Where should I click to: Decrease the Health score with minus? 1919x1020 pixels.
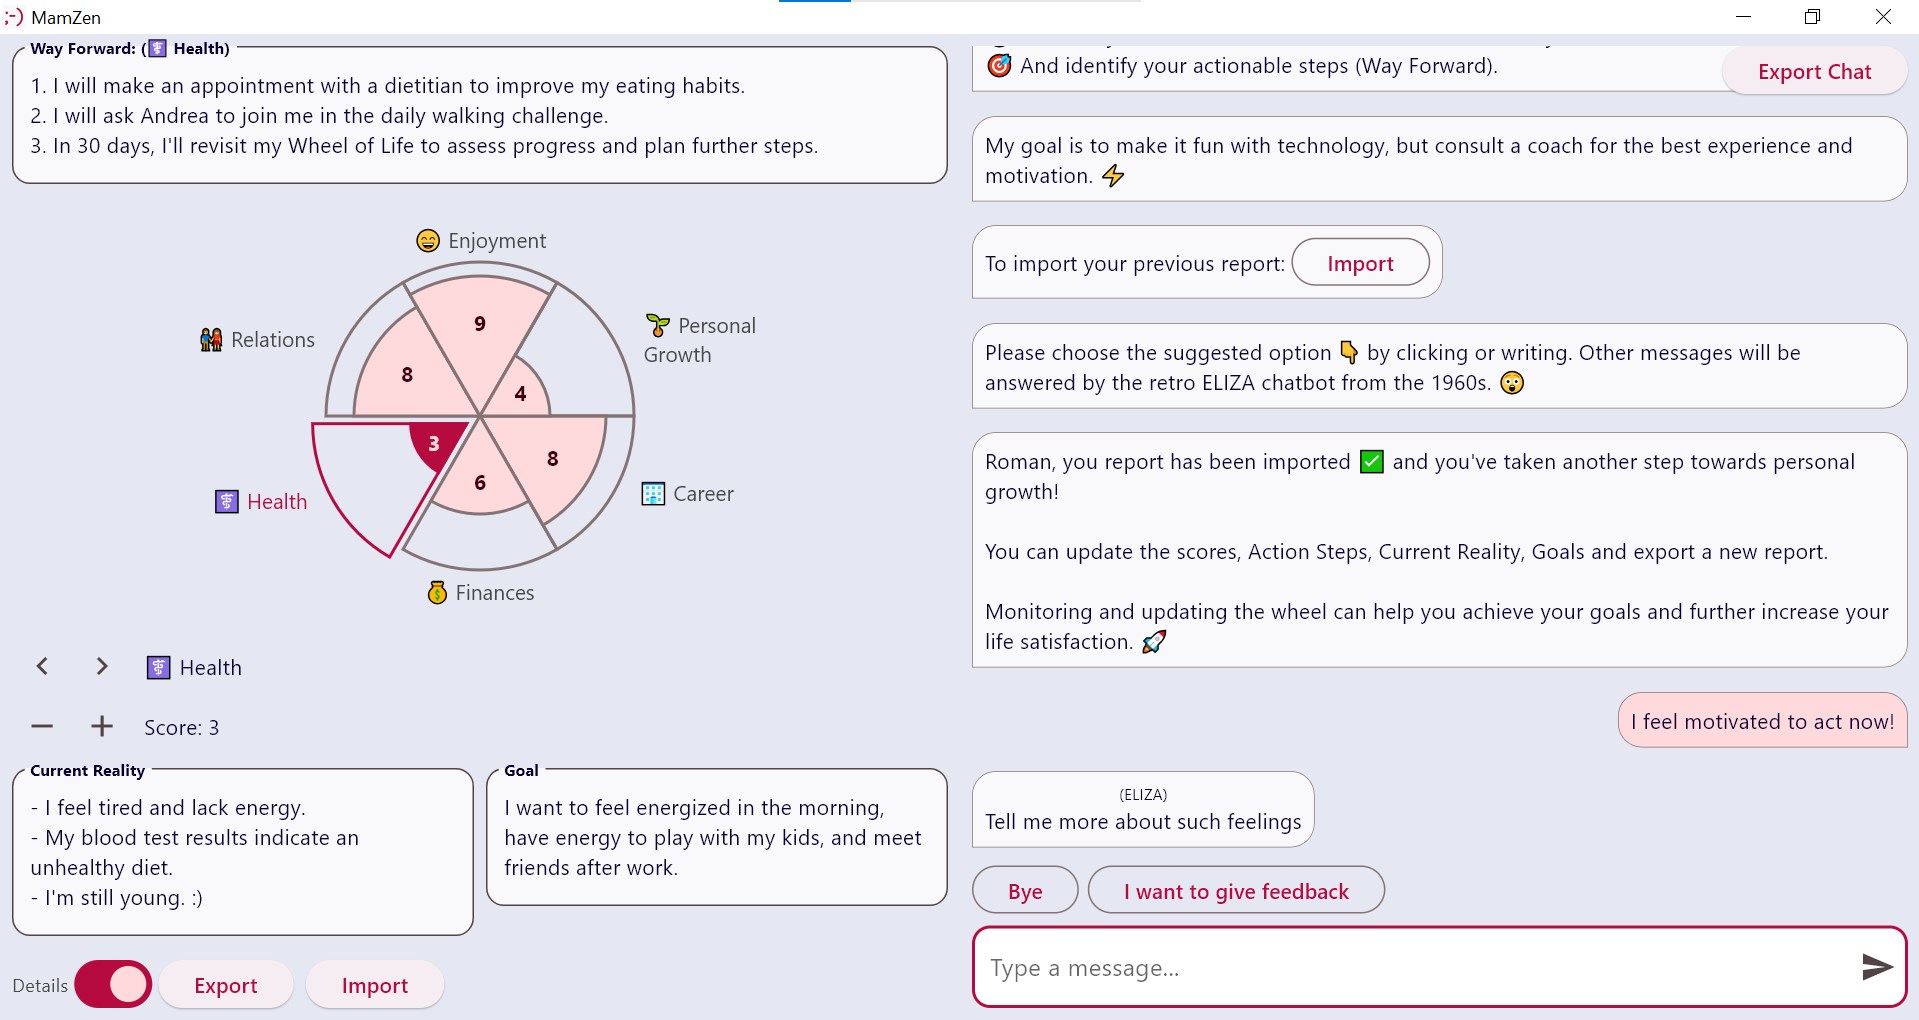point(42,727)
